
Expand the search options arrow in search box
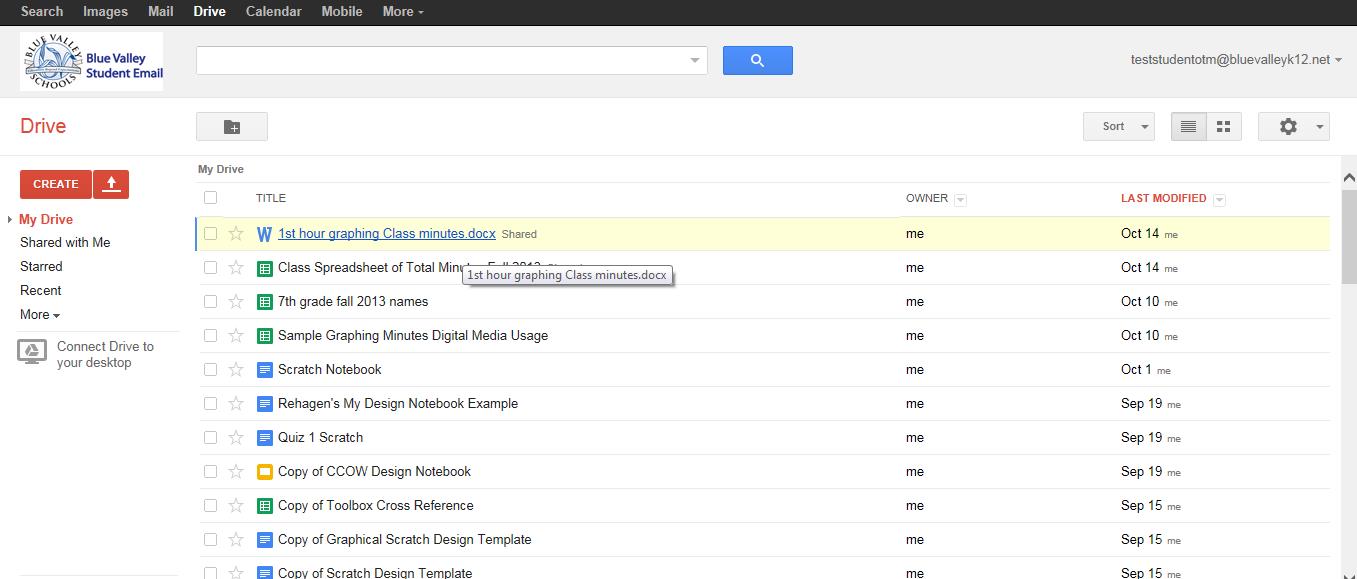tap(695, 61)
